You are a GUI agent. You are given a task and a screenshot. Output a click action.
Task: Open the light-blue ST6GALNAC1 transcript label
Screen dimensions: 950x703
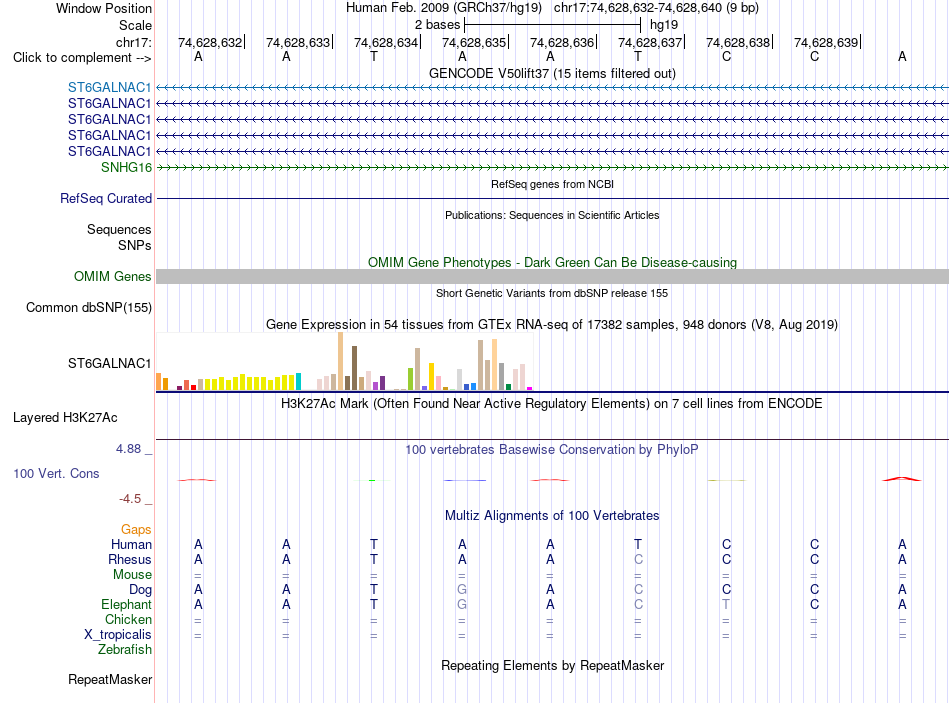tap(109, 87)
